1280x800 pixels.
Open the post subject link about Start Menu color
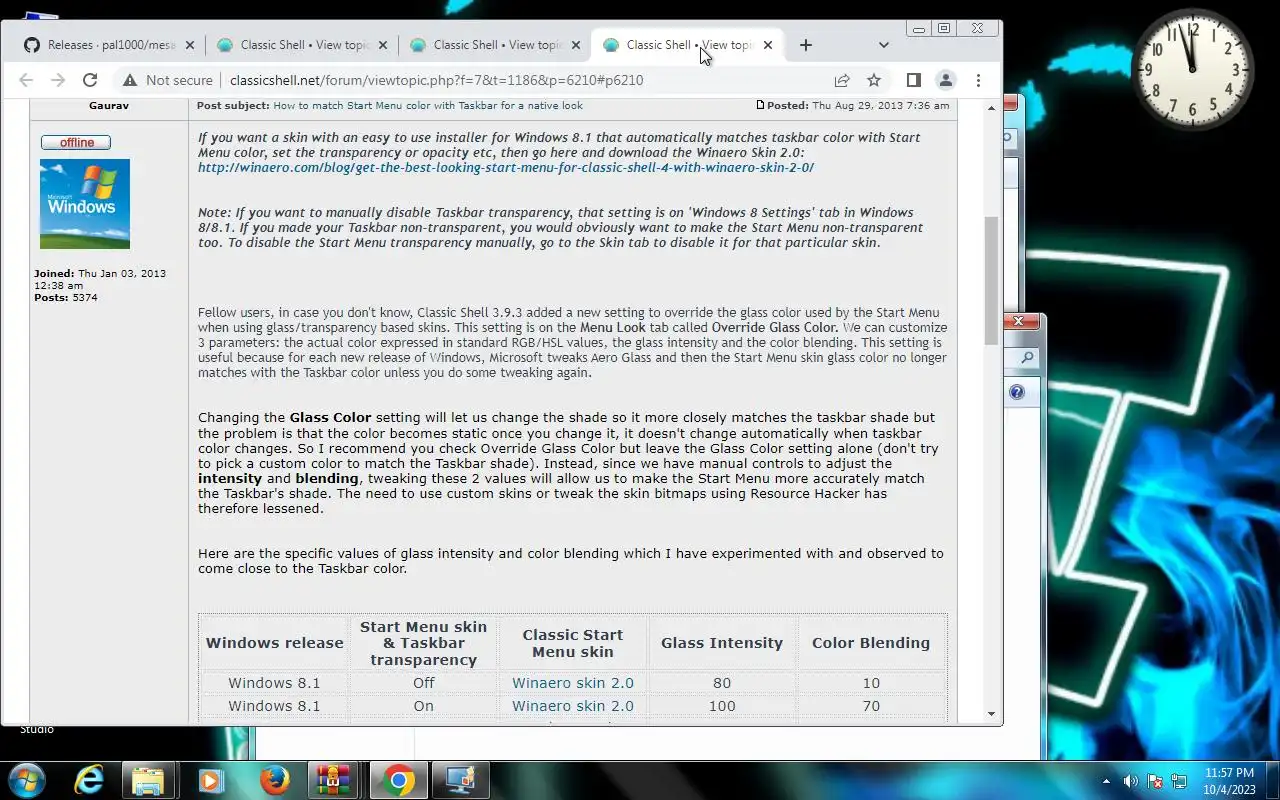[x=428, y=106]
